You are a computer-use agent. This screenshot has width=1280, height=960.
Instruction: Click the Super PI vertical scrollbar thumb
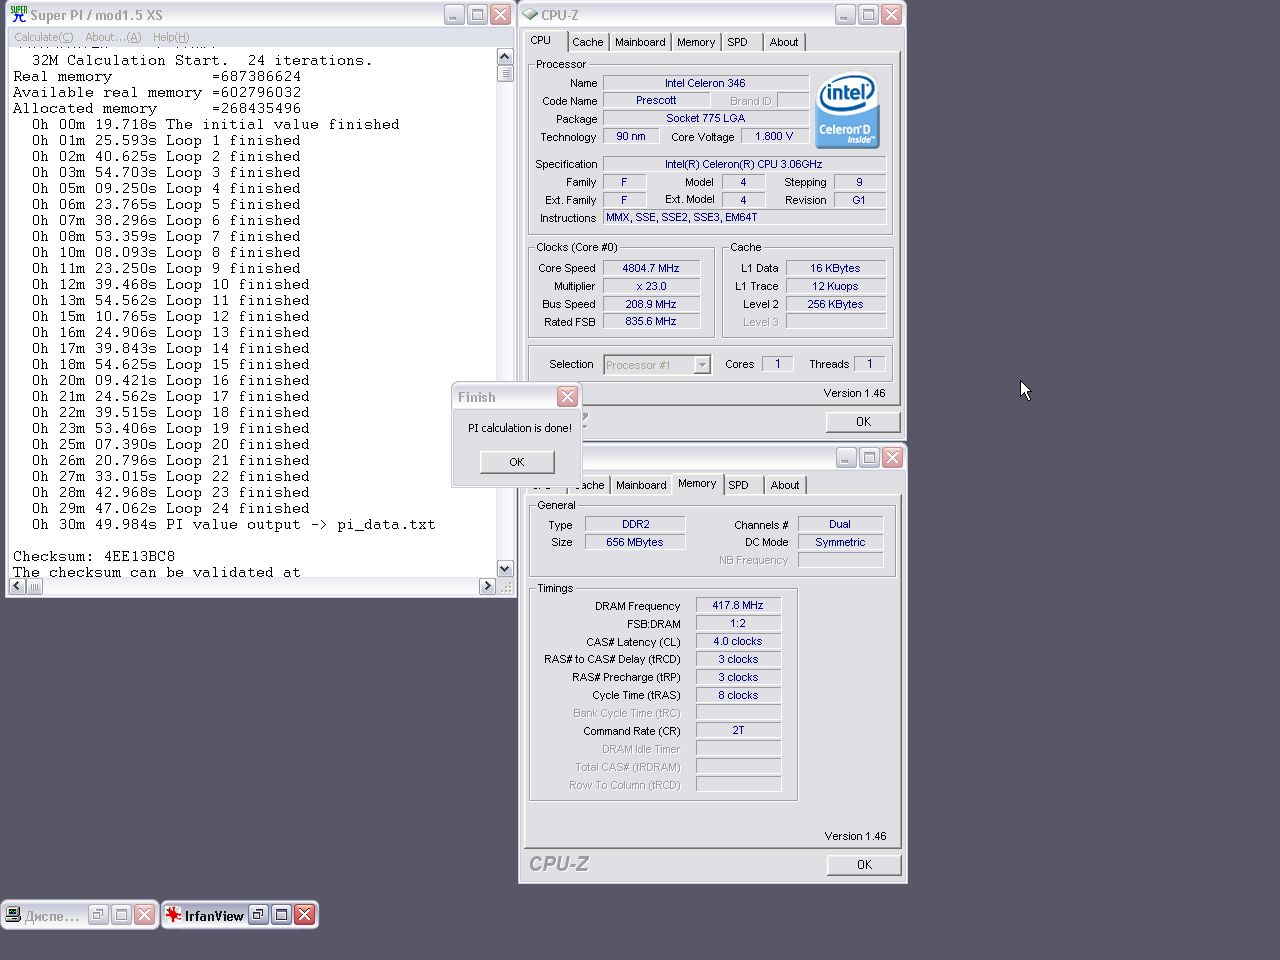(x=505, y=73)
